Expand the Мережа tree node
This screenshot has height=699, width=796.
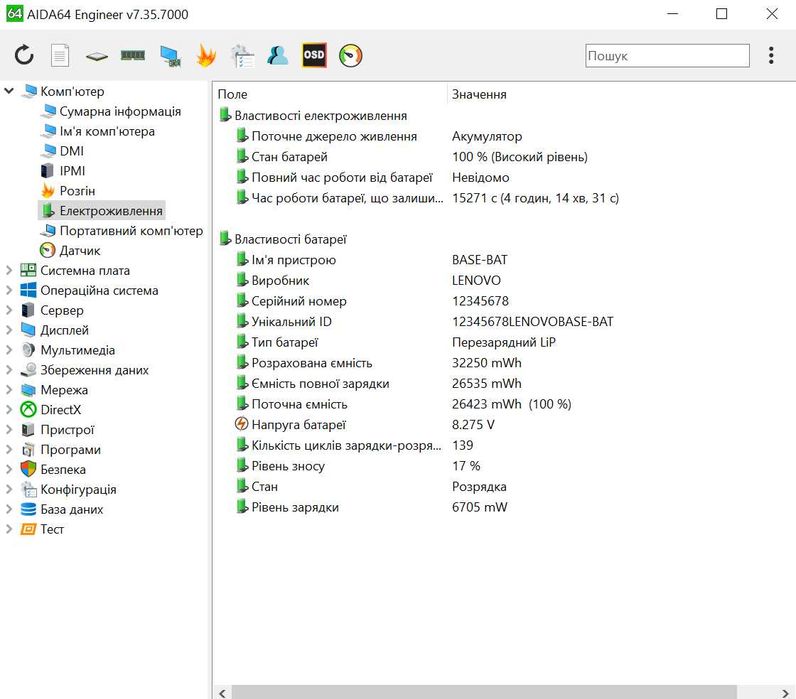tap(9, 389)
